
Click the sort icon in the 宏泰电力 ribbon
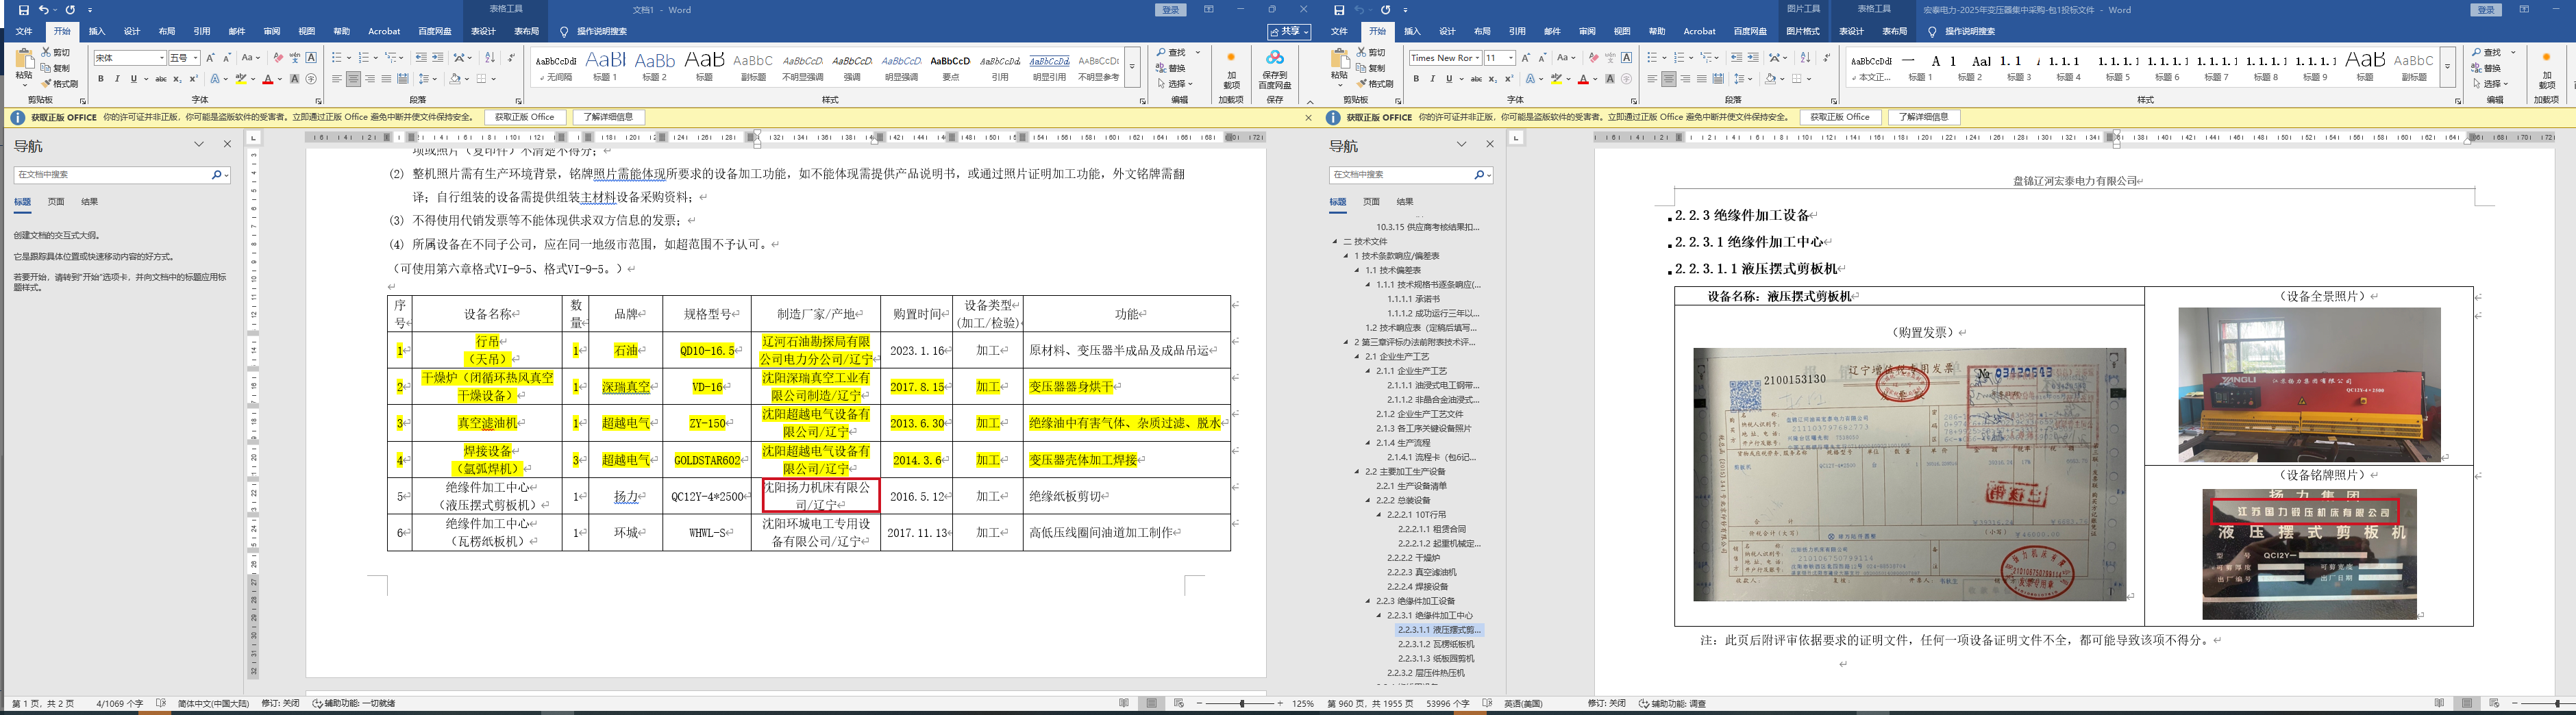pyautogui.click(x=1805, y=58)
